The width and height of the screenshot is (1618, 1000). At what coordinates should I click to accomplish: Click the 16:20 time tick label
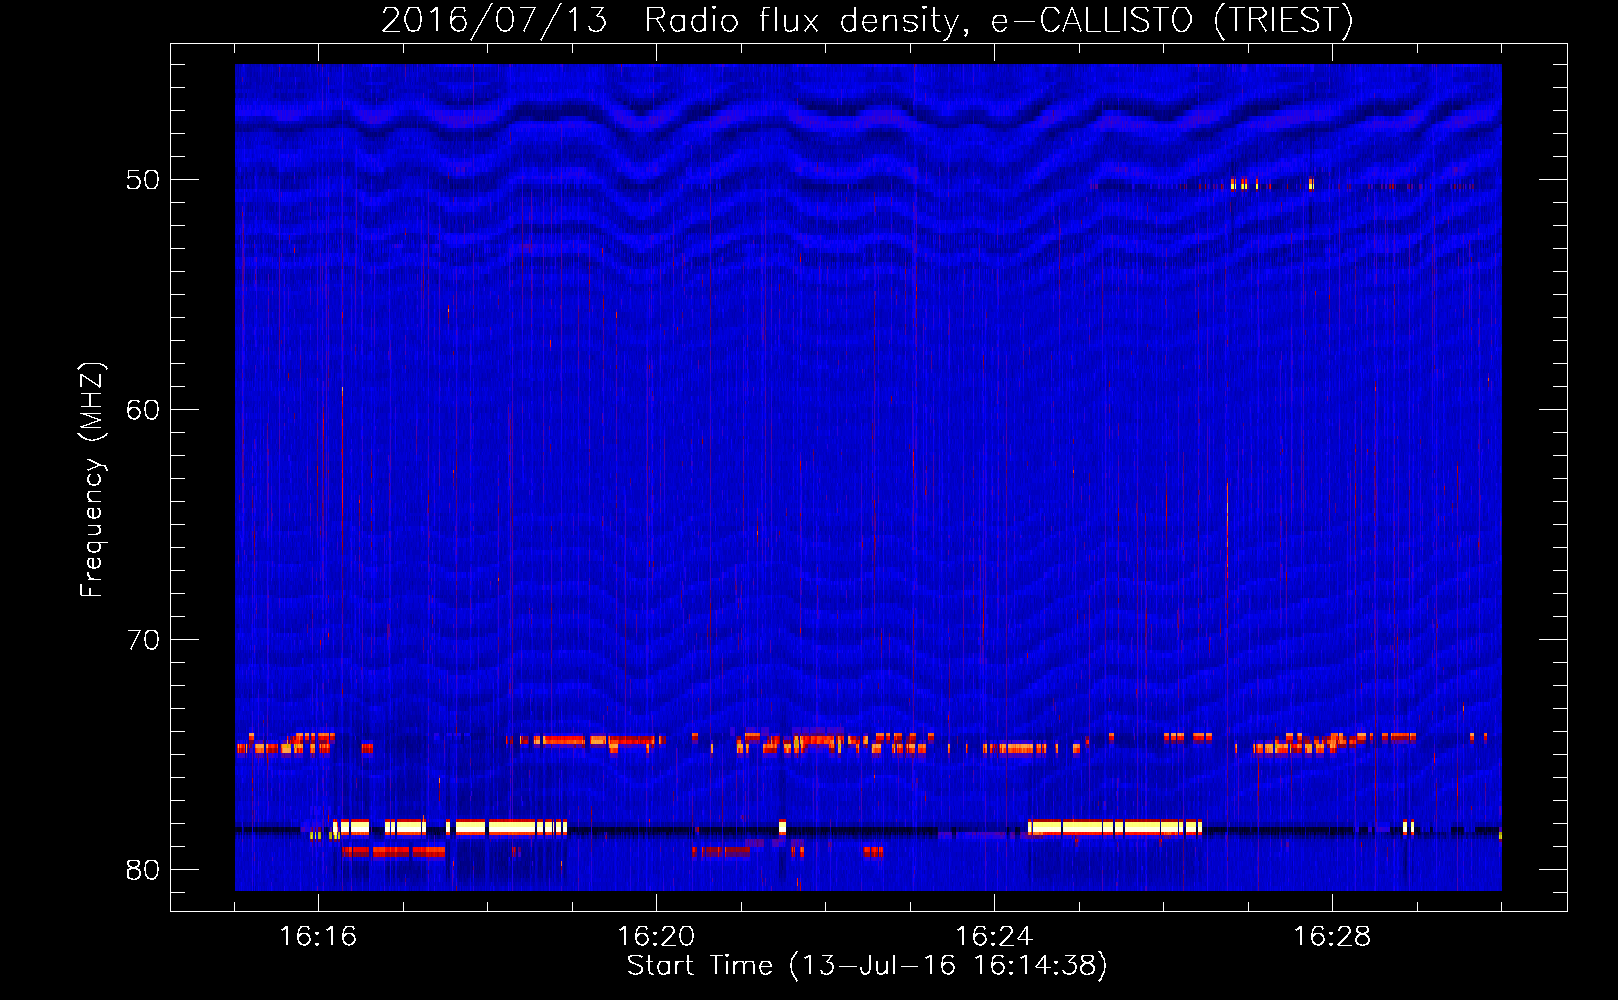tap(656, 937)
